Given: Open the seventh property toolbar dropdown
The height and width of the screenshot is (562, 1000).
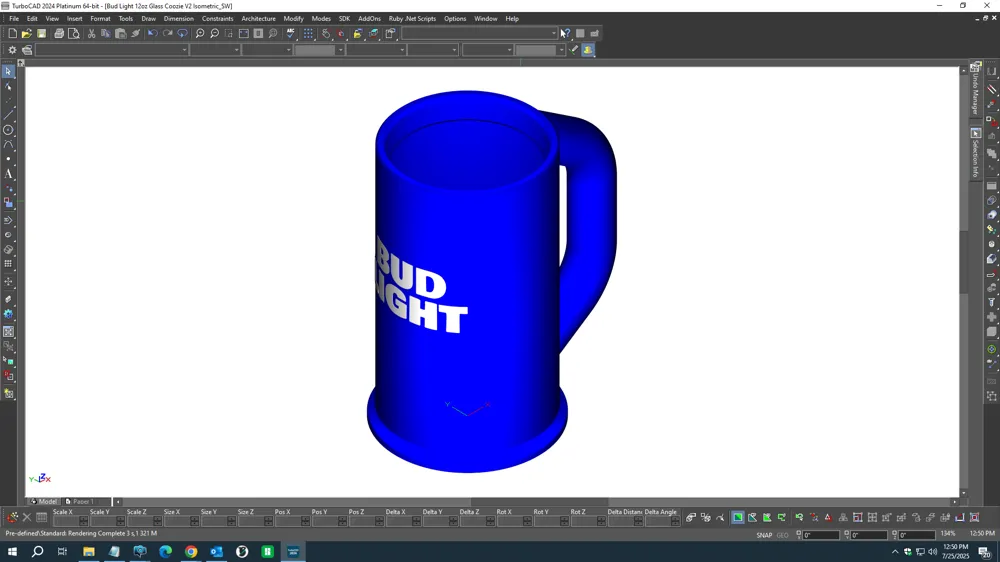Looking at the screenshot, I should [487, 50].
